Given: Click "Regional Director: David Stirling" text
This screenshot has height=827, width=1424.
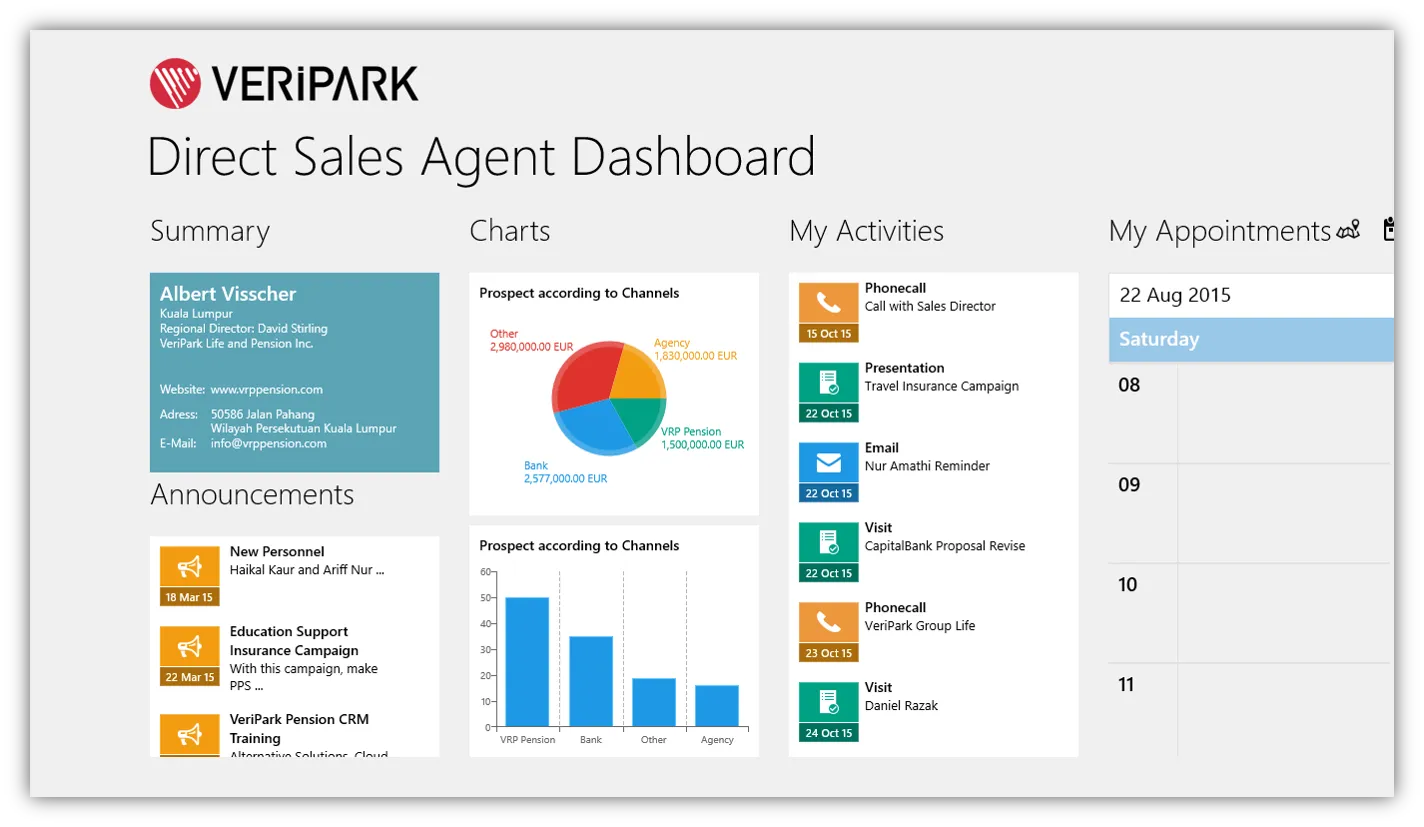Looking at the screenshot, I should coord(244,328).
